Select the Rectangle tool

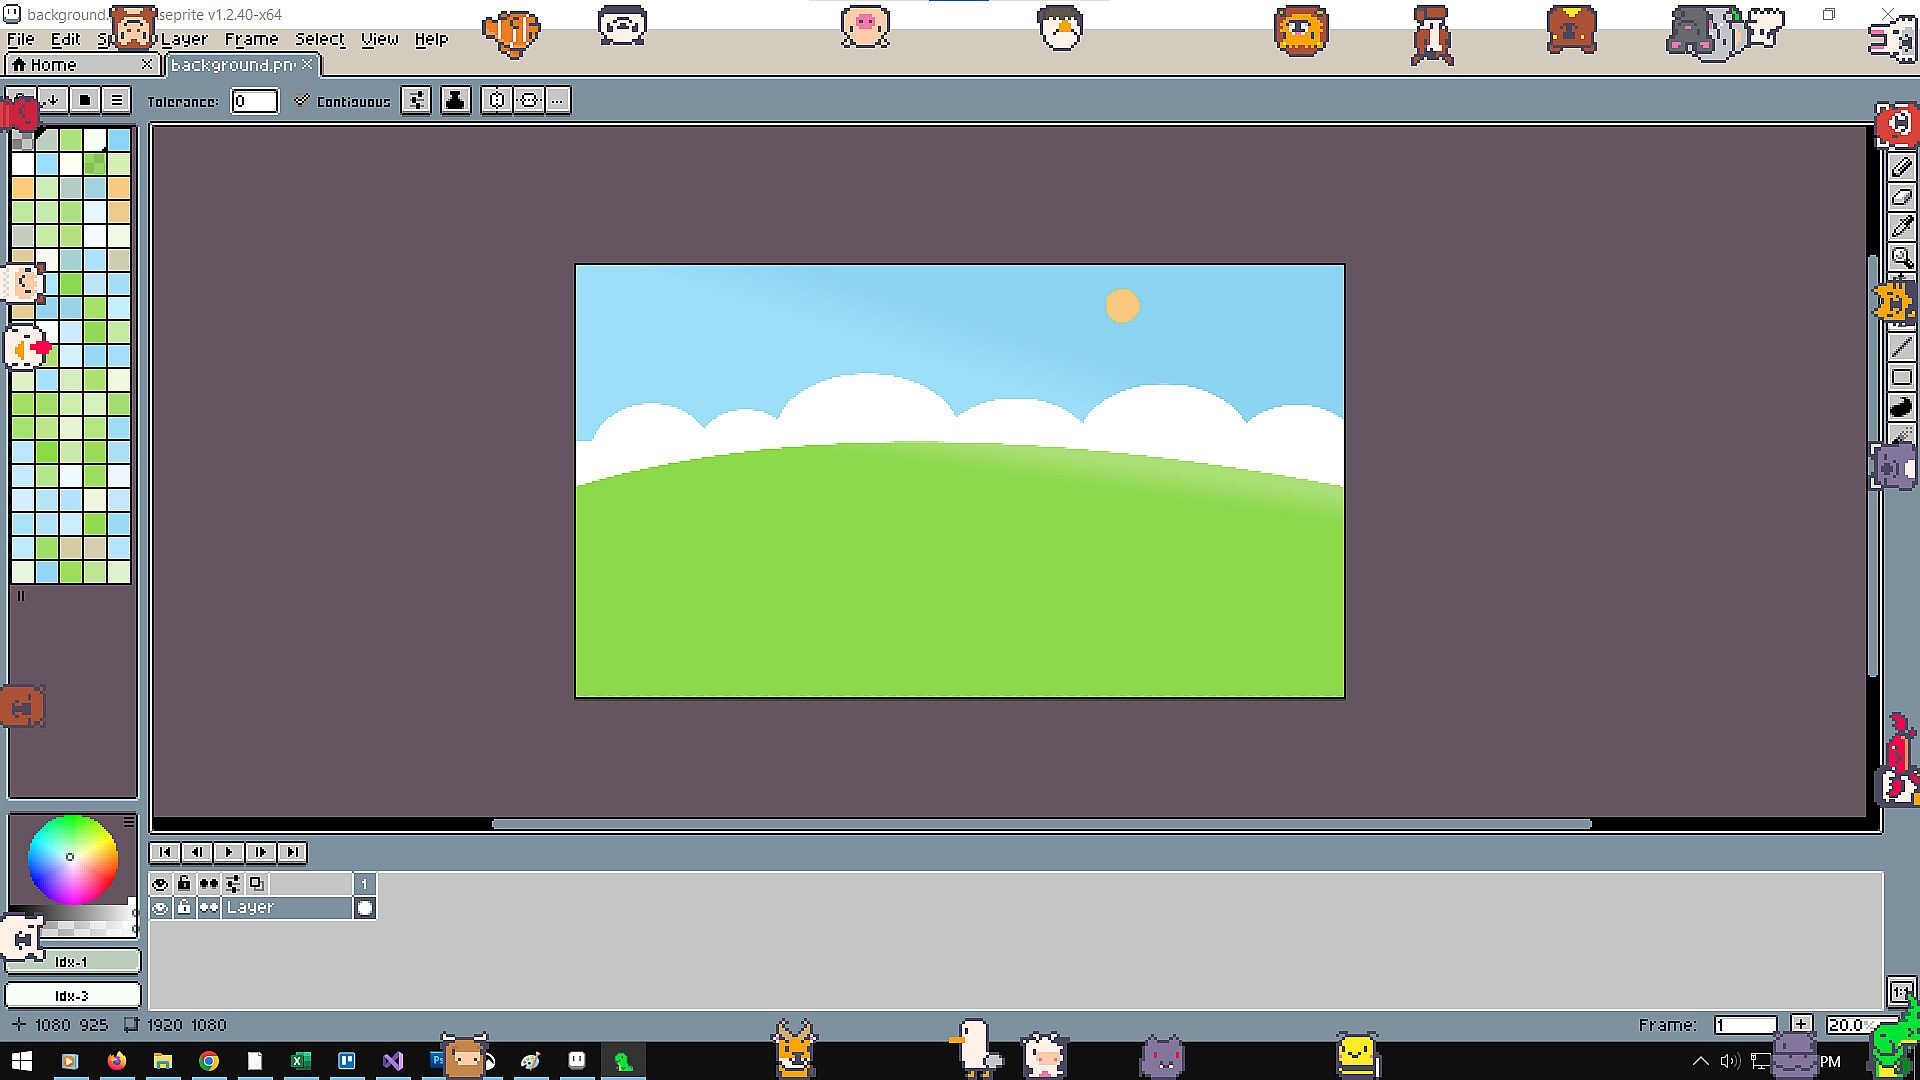(1901, 377)
